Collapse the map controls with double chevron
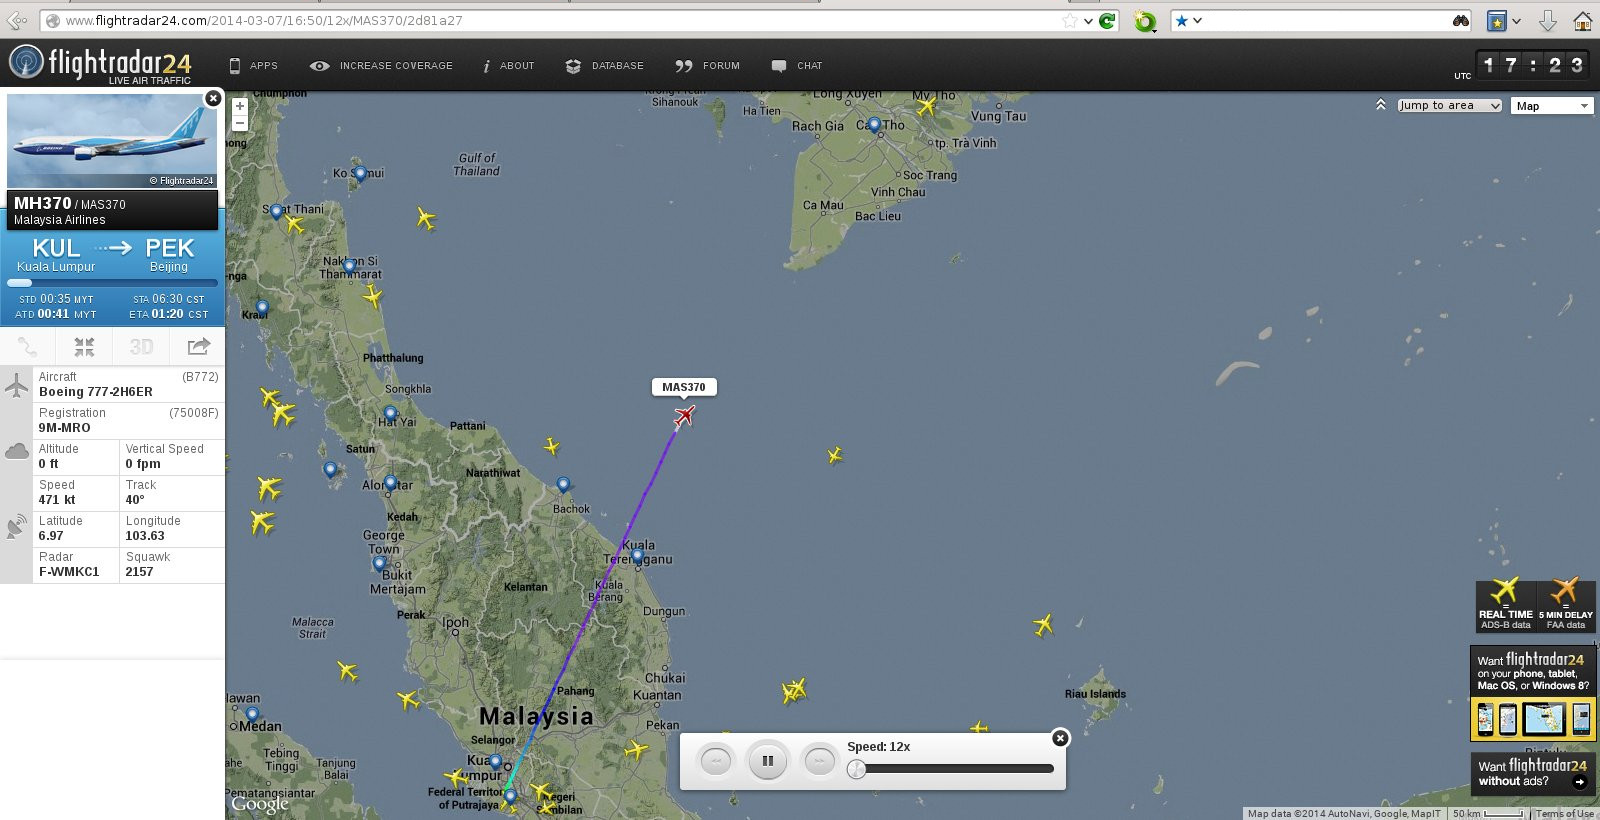This screenshot has width=1600, height=820. point(1381,105)
